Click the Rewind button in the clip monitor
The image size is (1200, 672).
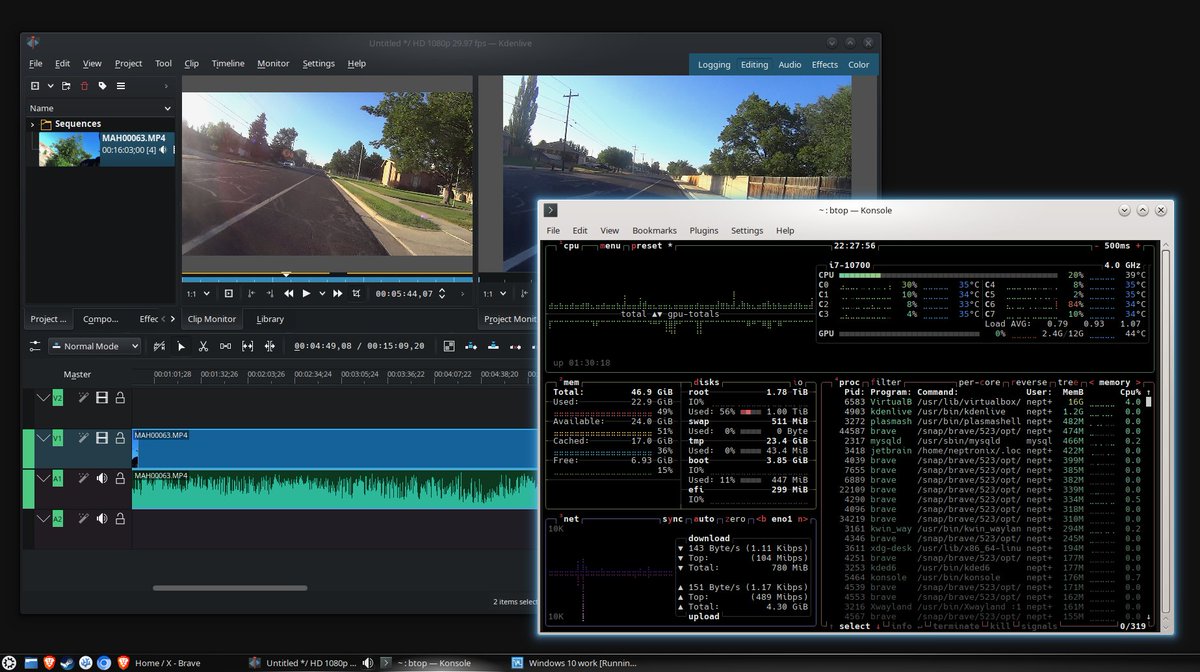point(289,294)
